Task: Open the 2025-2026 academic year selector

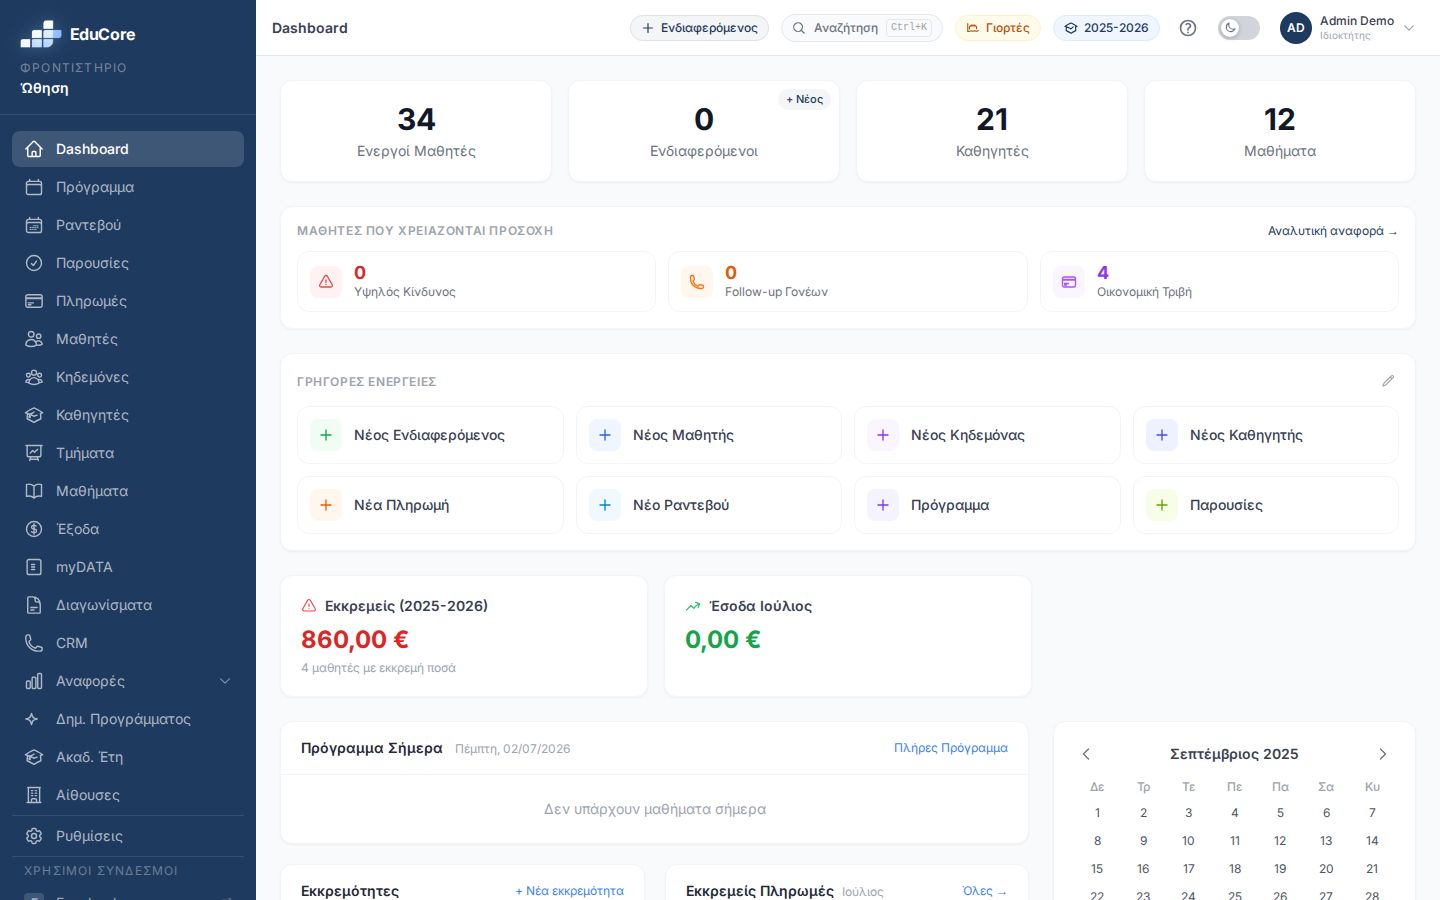Action: pos(1106,28)
